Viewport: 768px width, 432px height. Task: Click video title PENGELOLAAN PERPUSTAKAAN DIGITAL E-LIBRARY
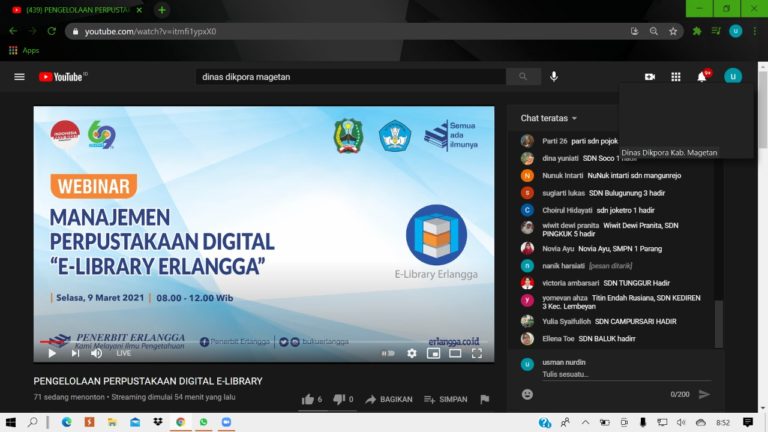click(148, 381)
